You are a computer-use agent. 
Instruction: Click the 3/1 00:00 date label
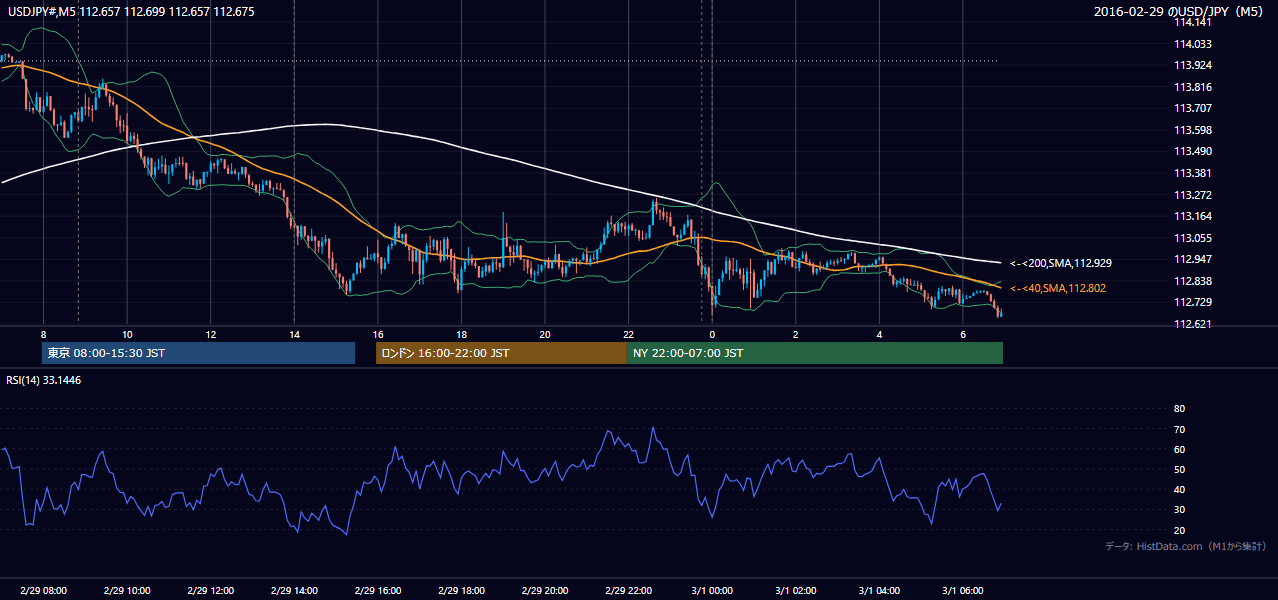(x=712, y=591)
